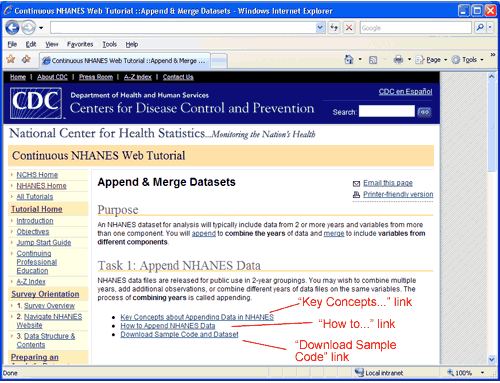Click the search magnifier icon beside Google box
The width and height of the screenshot is (500, 383).
coord(480,28)
